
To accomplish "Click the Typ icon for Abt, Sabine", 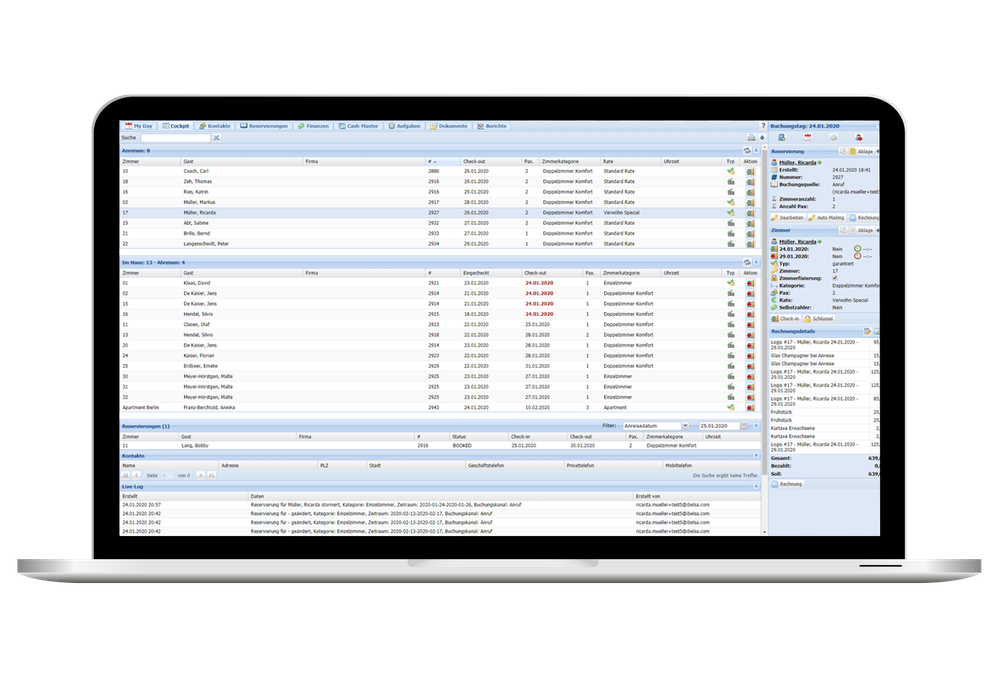I will click(x=731, y=223).
